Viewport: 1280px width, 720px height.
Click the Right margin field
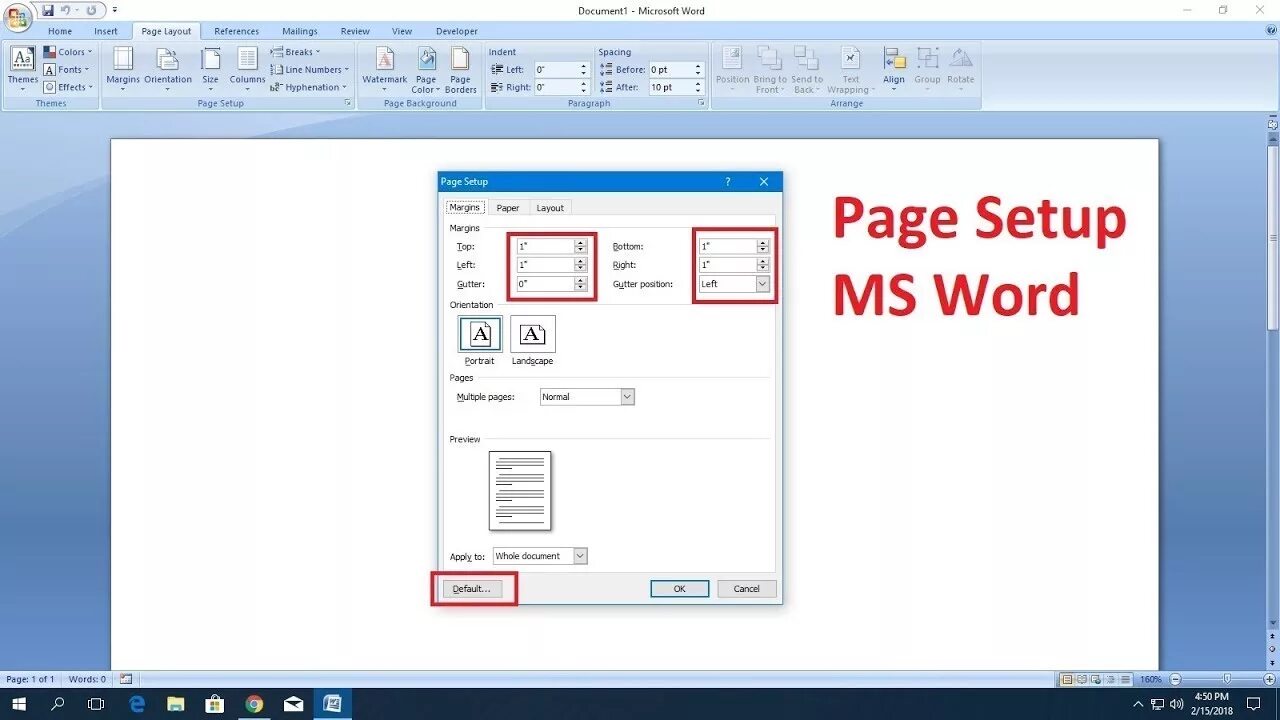click(735, 265)
